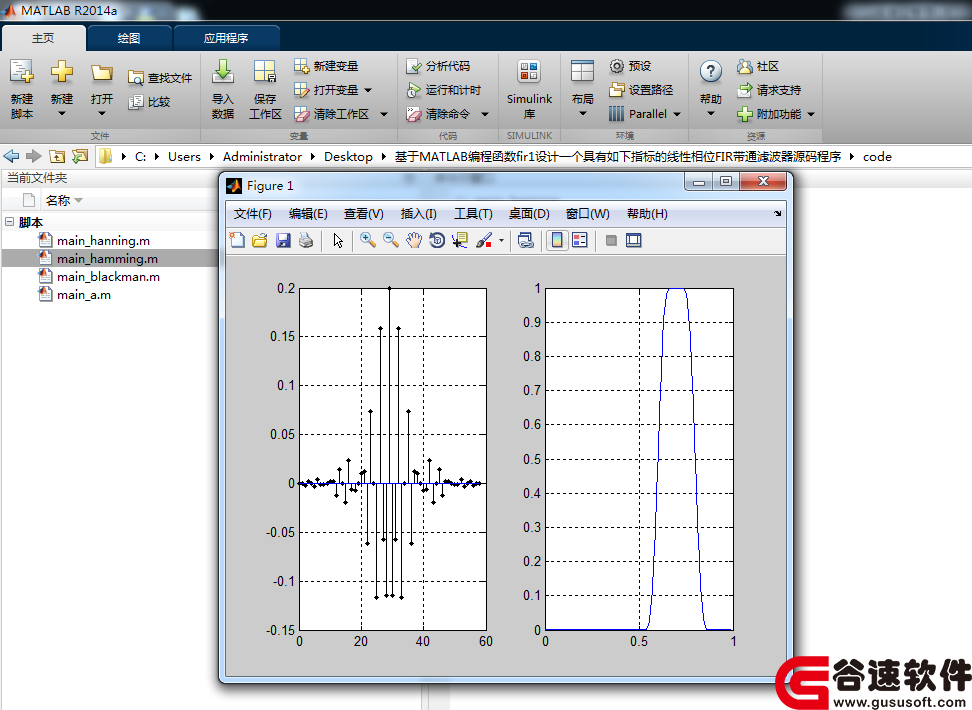Open 帮助(H) menu in Figure 1

(647, 214)
